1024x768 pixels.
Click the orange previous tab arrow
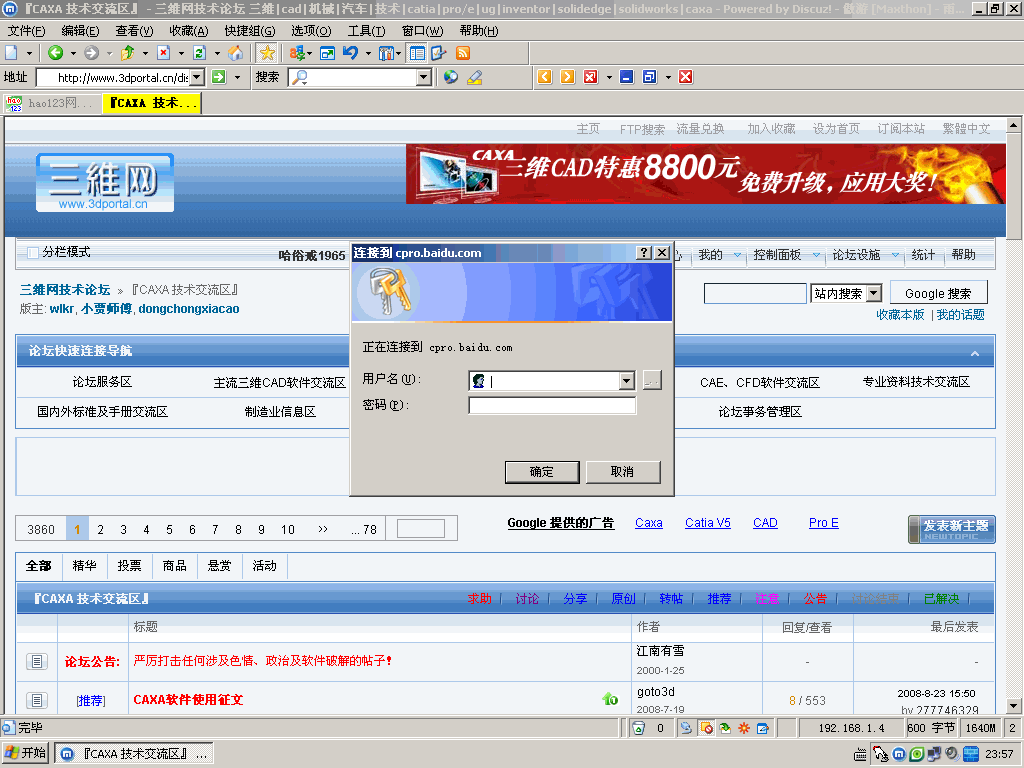point(545,77)
